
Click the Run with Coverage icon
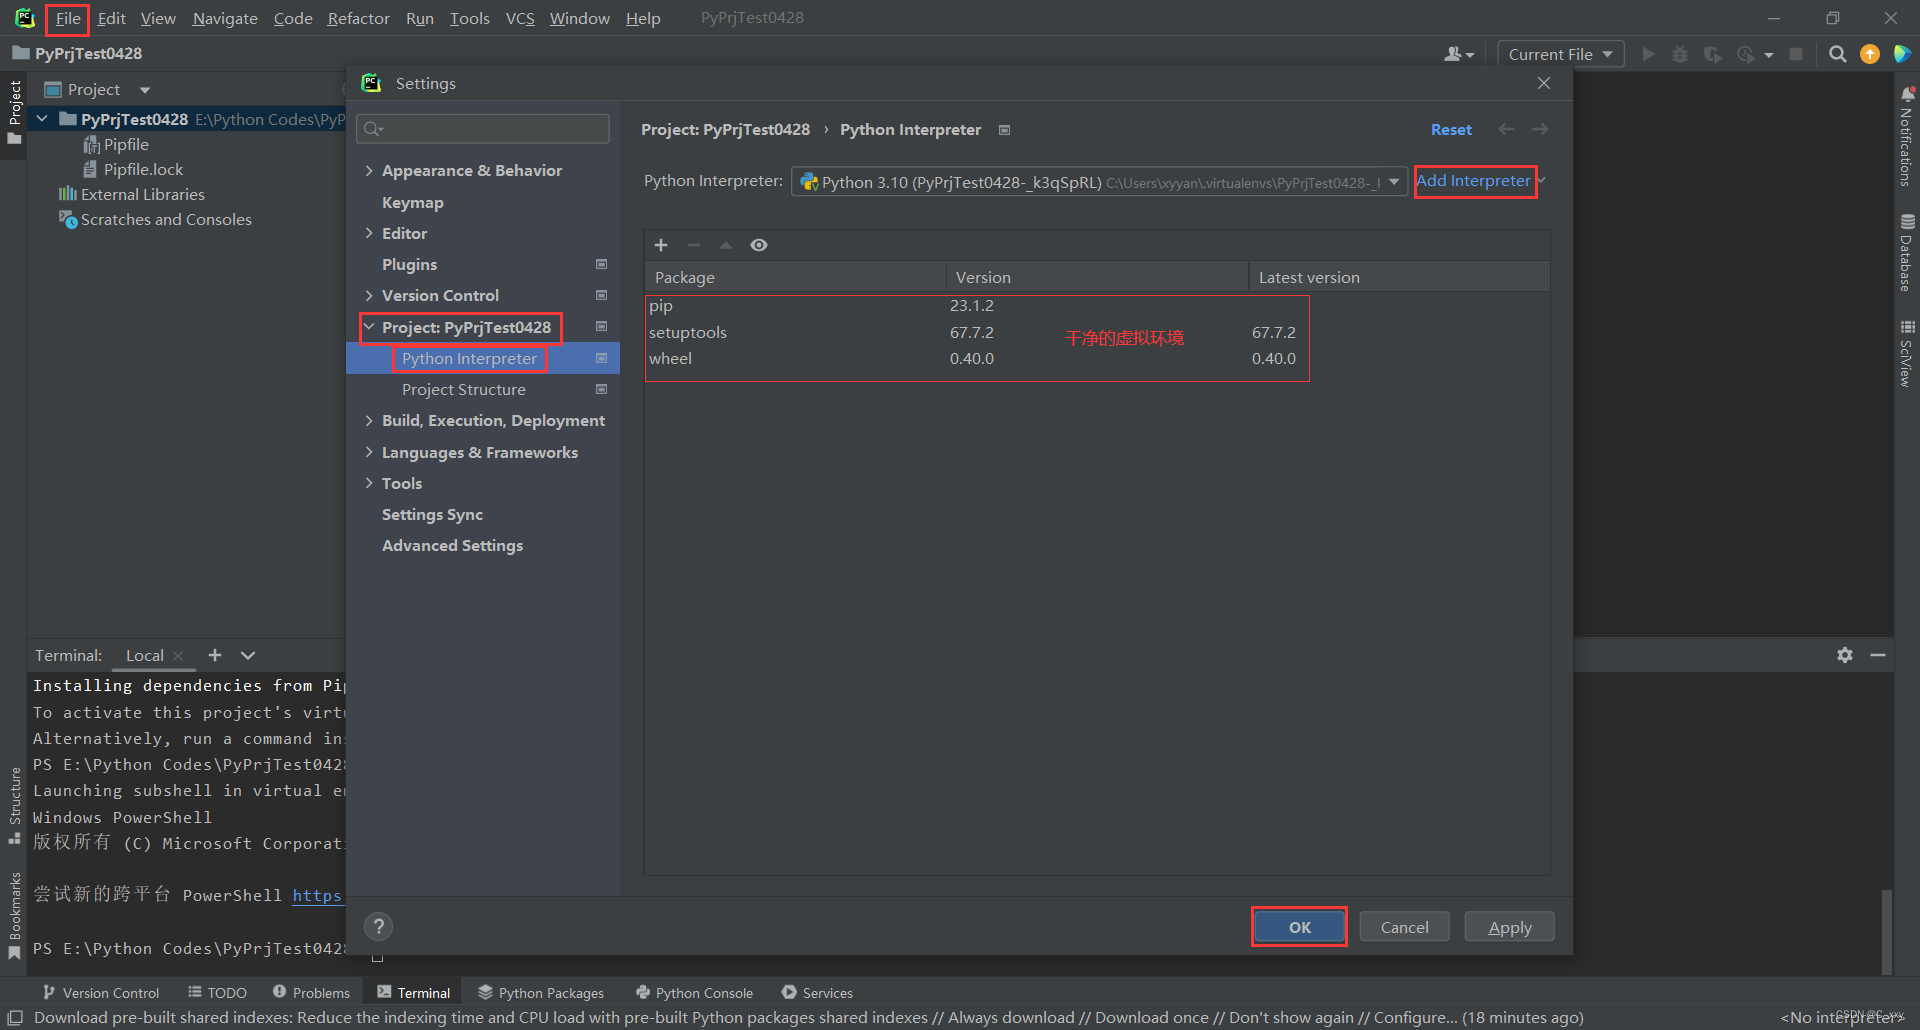click(x=1713, y=54)
